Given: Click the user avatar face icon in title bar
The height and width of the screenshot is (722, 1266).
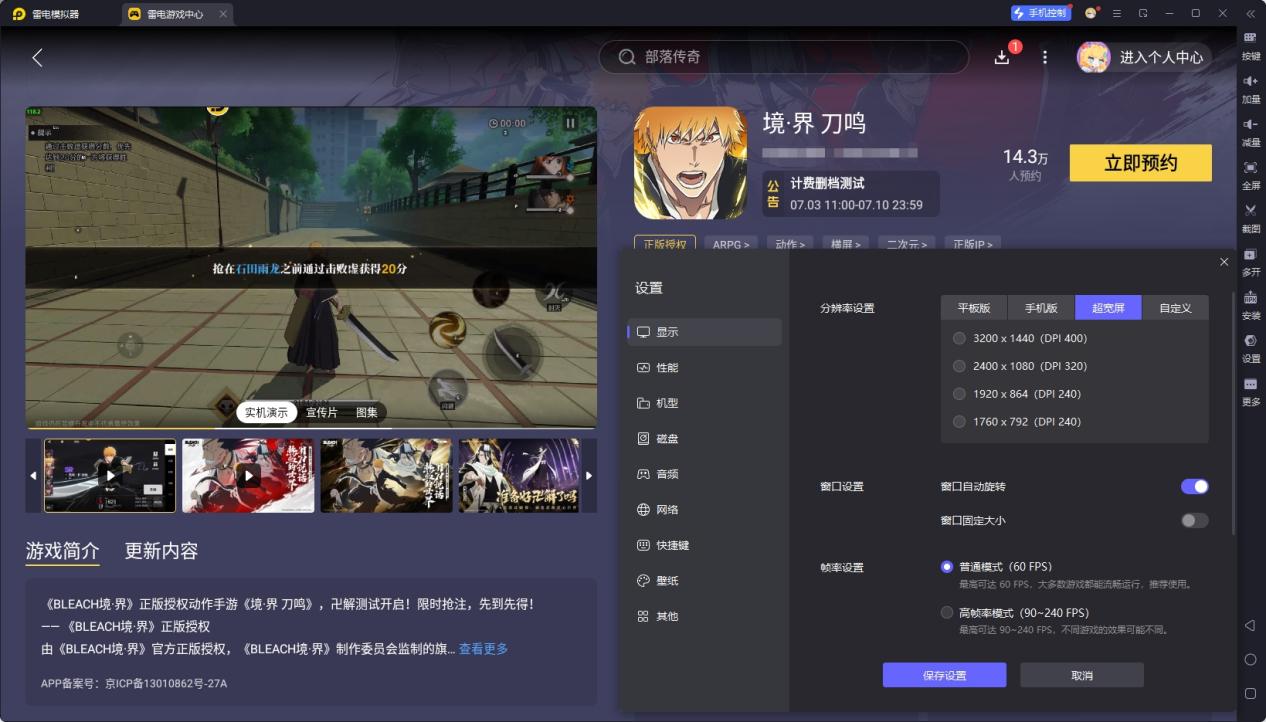Looking at the screenshot, I should 1091,13.
